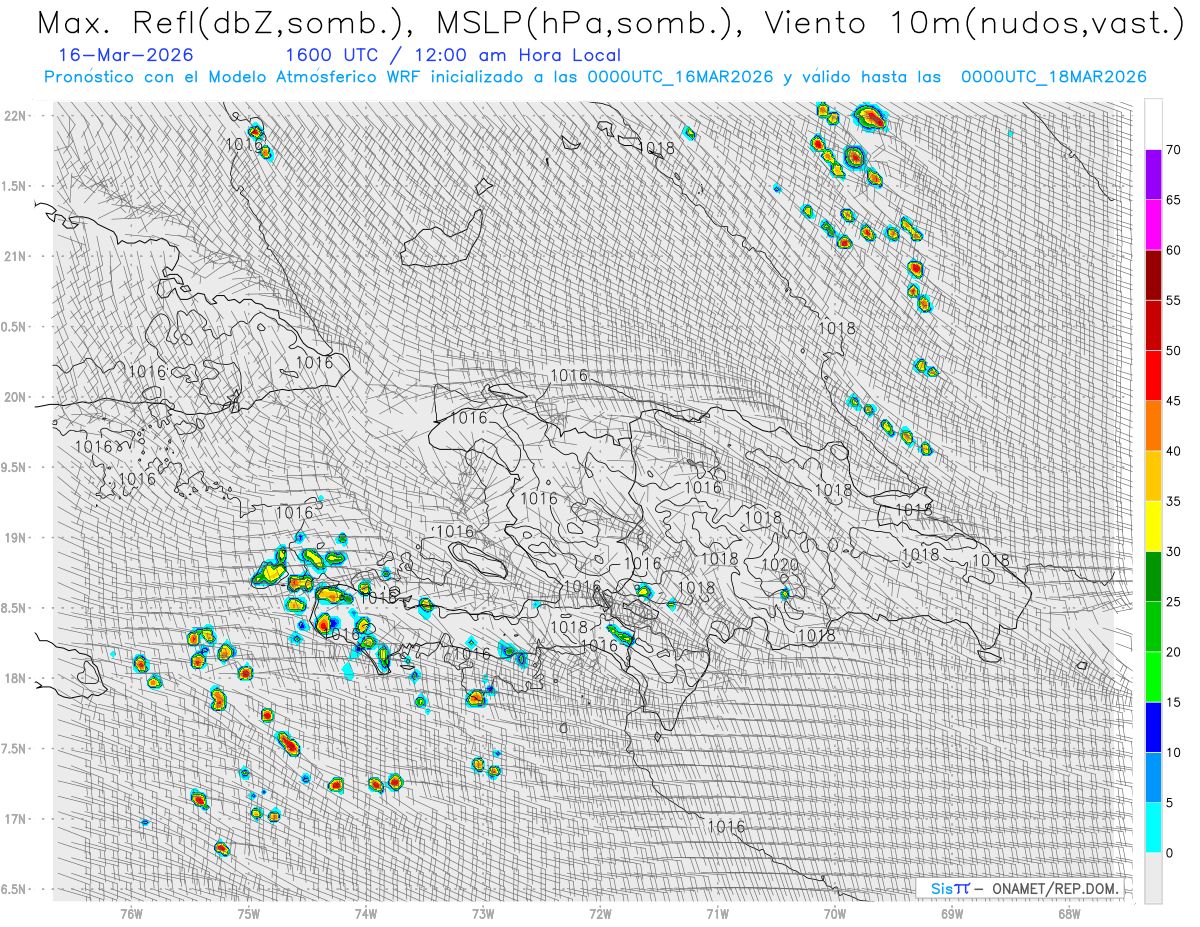This screenshot has height=927, width=1200.
Task: Click the dark green 25-30 dBZ colorbar segment
Action: [x=1153, y=576]
